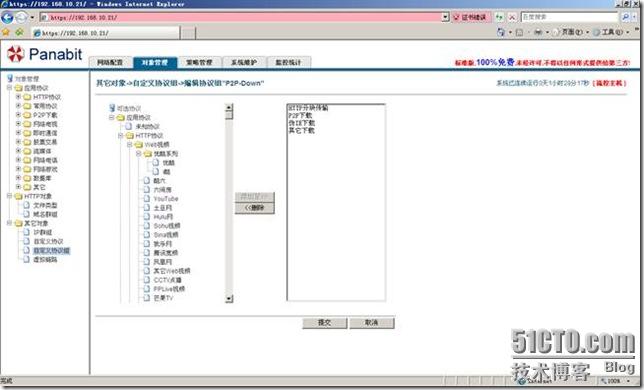Click the 取消 cancel button
This screenshot has height=390, width=644.
pyautogui.click(x=372, y=323)
